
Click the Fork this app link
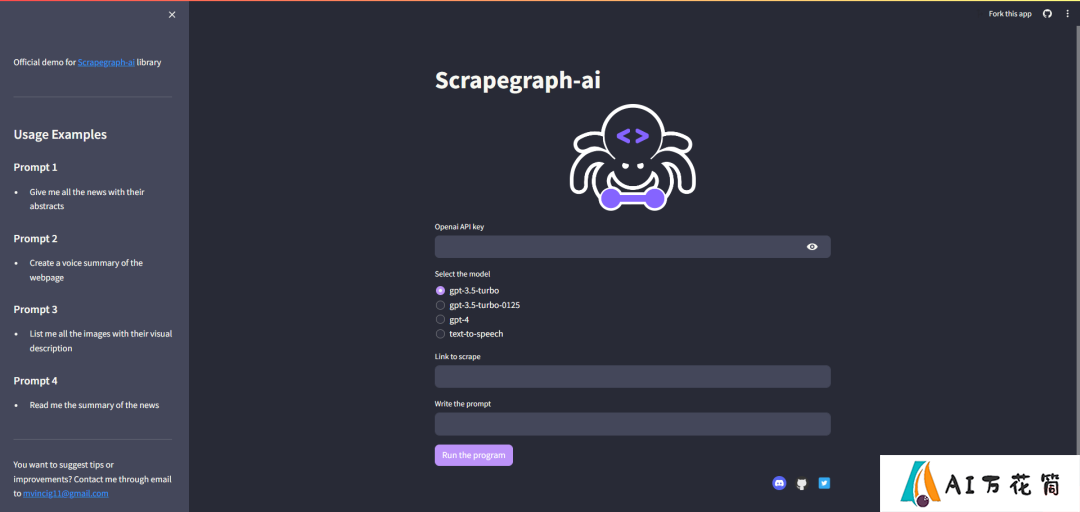point(1010,14)
